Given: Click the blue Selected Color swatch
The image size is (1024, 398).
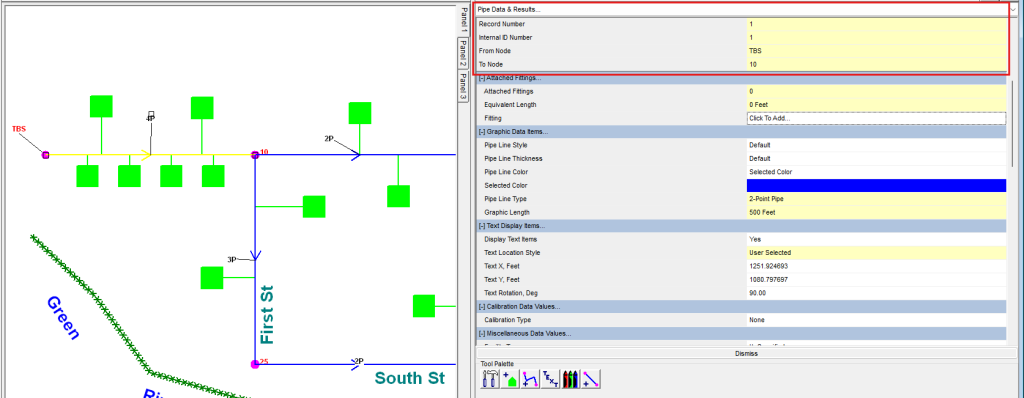Looking at the screenshot, I should pos(876,186).
